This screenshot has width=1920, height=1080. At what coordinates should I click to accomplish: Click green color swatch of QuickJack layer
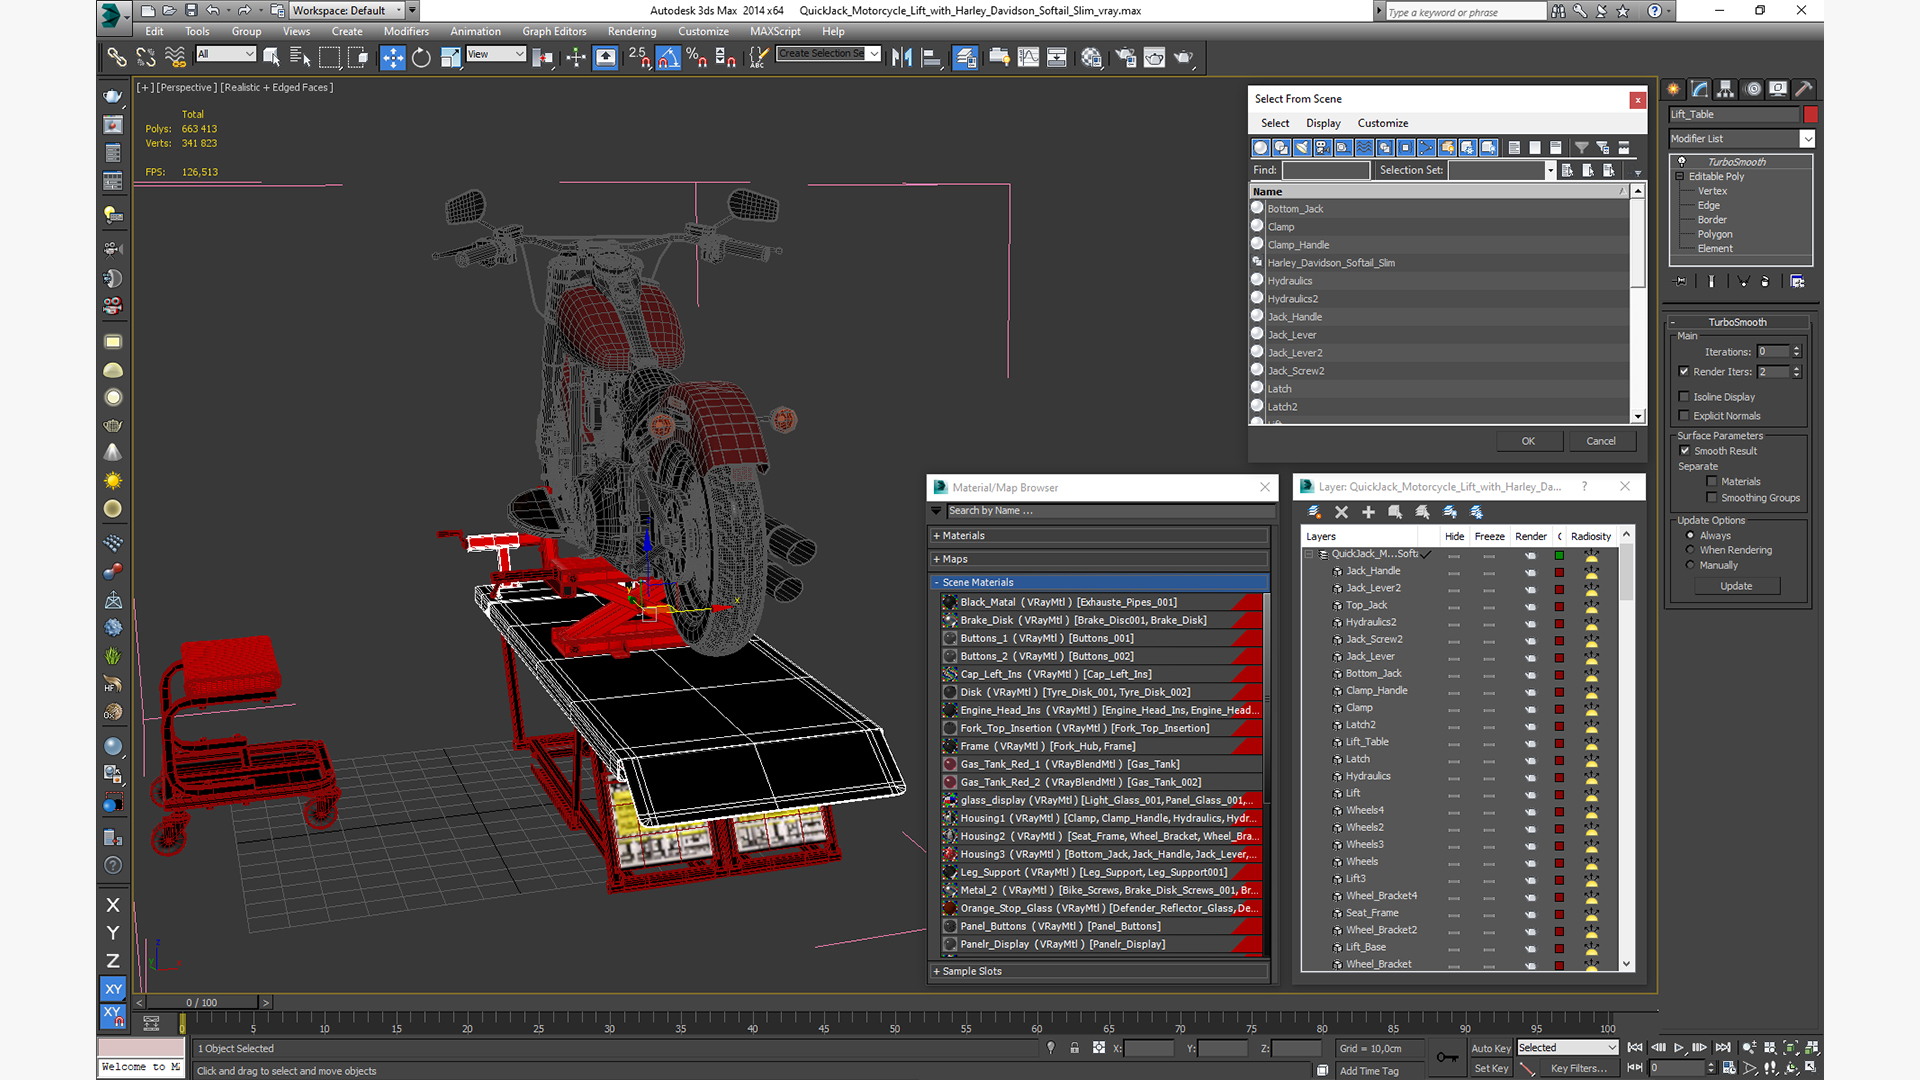[x=1559, y=555]
